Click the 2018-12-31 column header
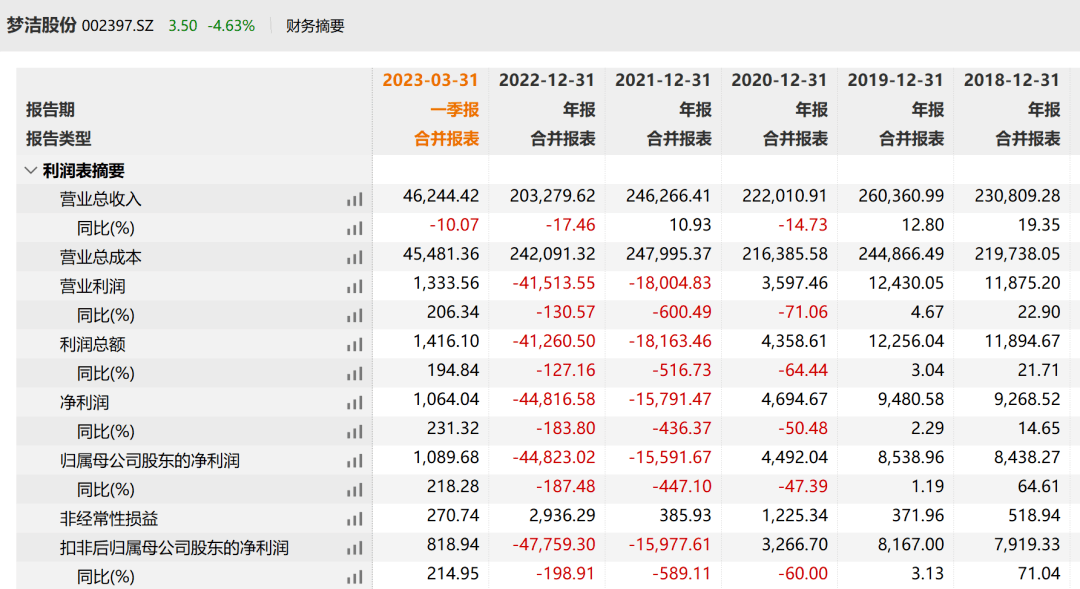Image resolution: width=1080 pixels, height=589 pixels. click(x=1011, y=80)
